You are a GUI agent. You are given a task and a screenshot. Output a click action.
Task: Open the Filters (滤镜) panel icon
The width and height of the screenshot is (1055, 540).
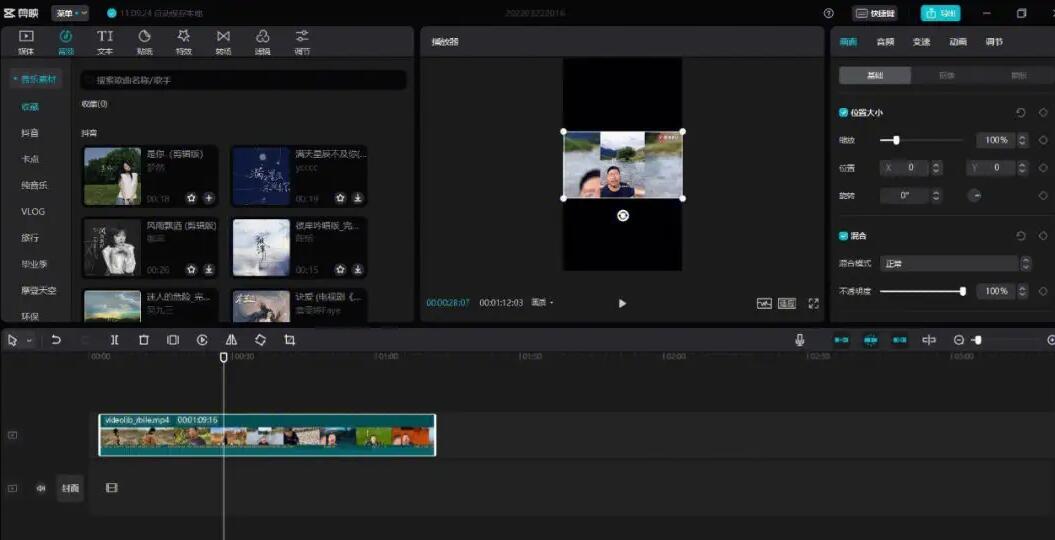click(262, 41)
